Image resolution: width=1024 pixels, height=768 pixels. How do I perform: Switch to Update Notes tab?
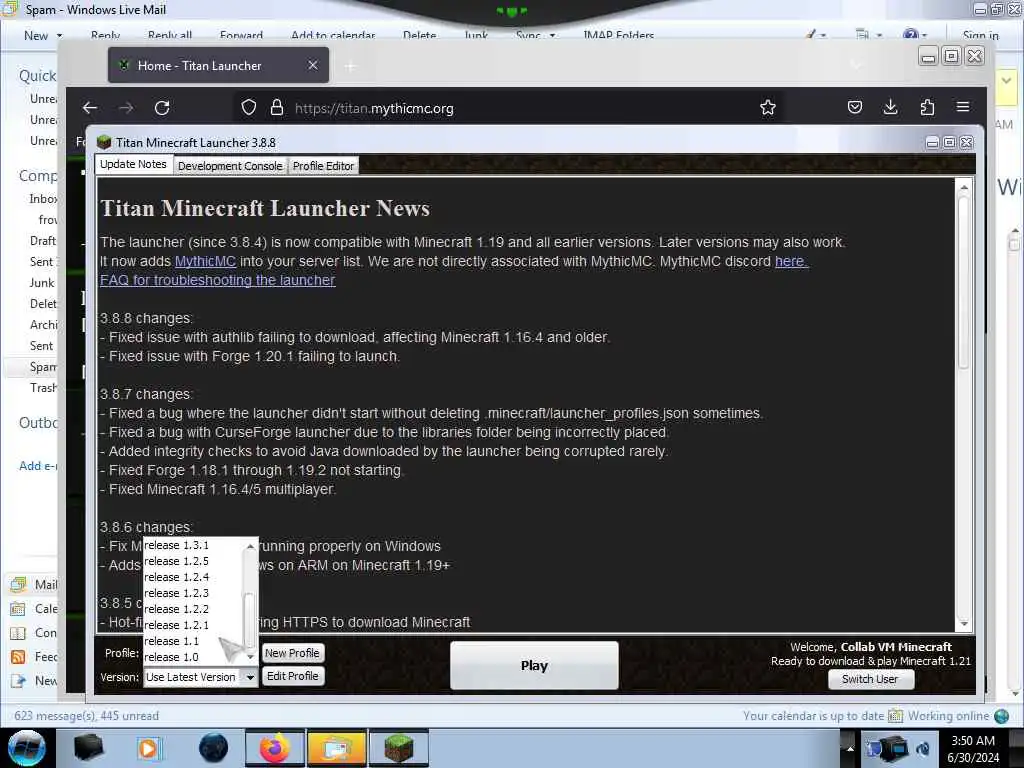pos(133,165)
